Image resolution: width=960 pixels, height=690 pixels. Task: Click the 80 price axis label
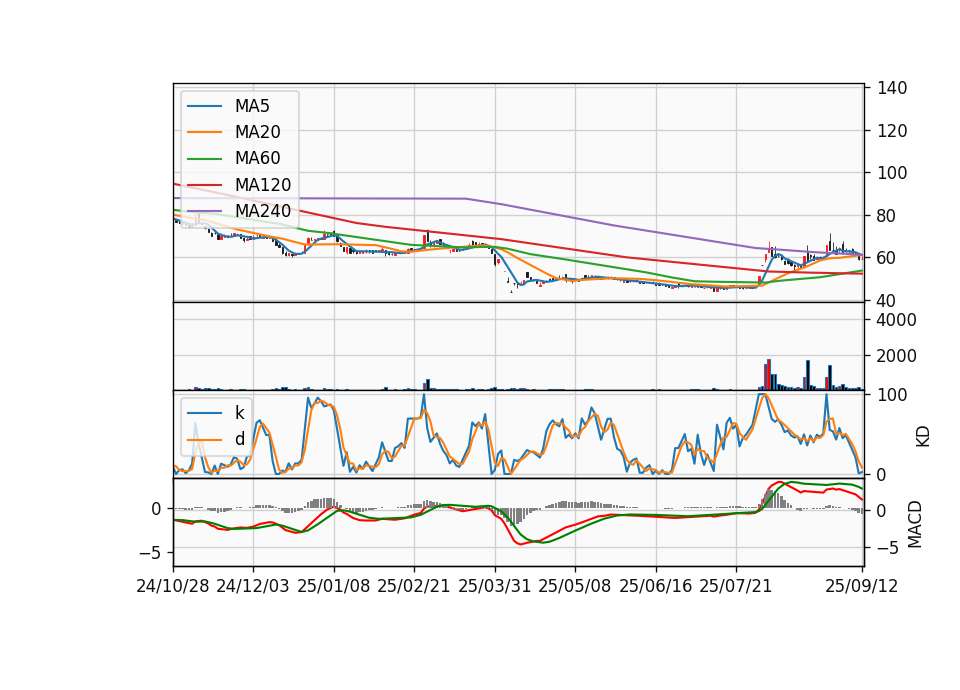(x=887, y=216)
